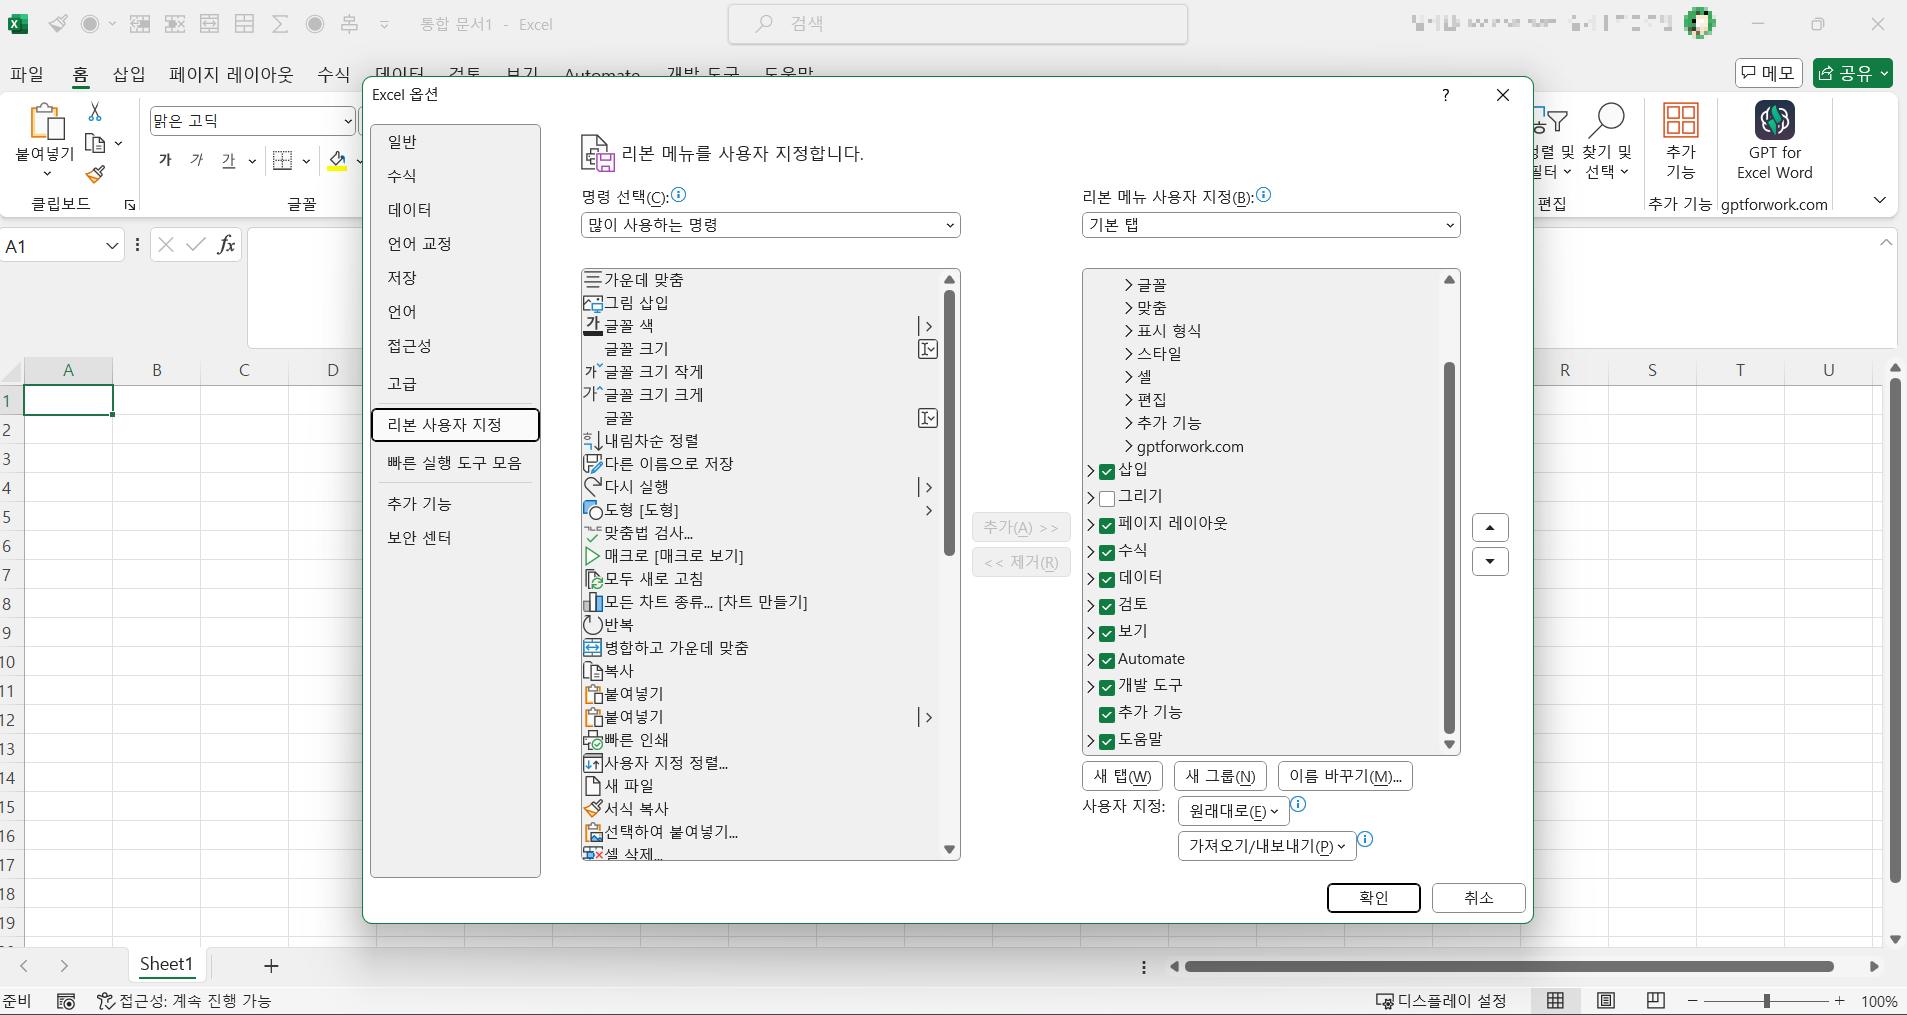
Task: Click the Format Painter brush icon
Action: click(95, 175)
